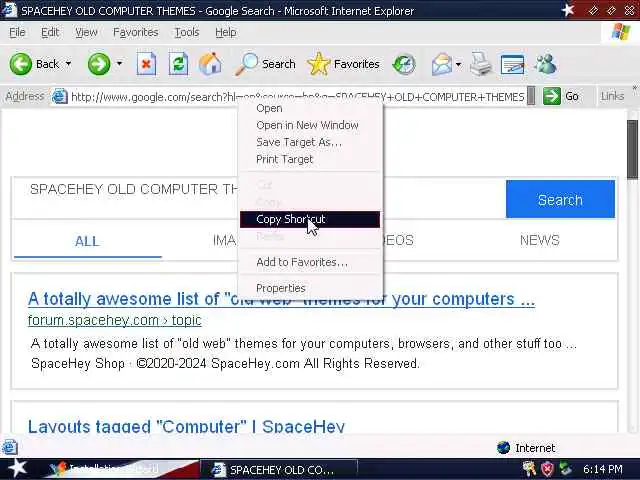Click the Refresh page icon
This screenshot has height=480, width=640.
click(178, 64)
